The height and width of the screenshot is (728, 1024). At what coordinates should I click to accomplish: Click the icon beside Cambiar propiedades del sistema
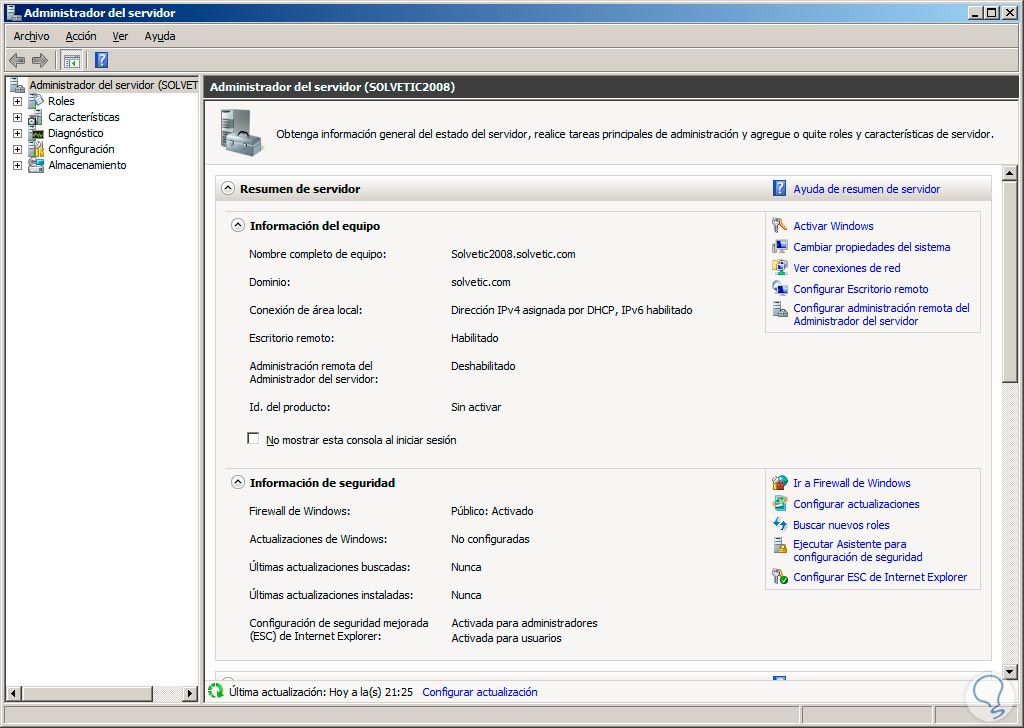(x=779, y=247)
